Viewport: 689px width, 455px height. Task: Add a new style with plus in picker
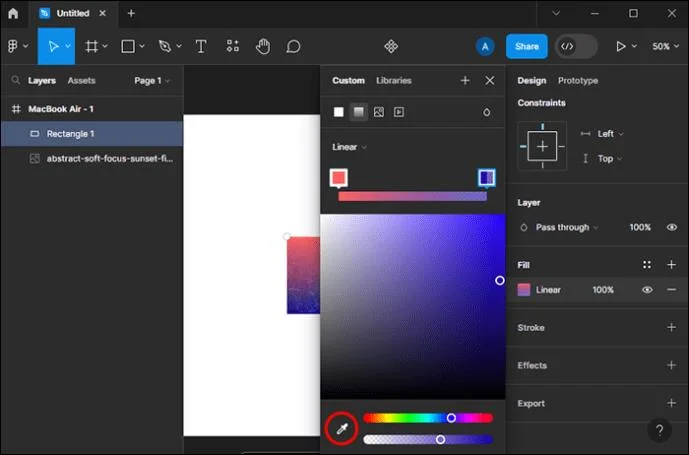tap(465, 80)
